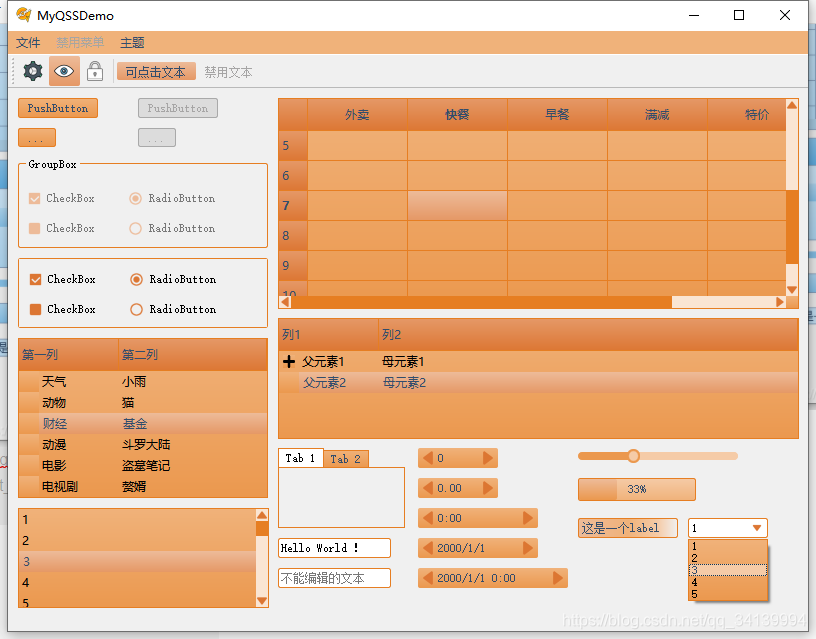
Task: Click the number list's scroll down arrow
Action: pos(262,601)
